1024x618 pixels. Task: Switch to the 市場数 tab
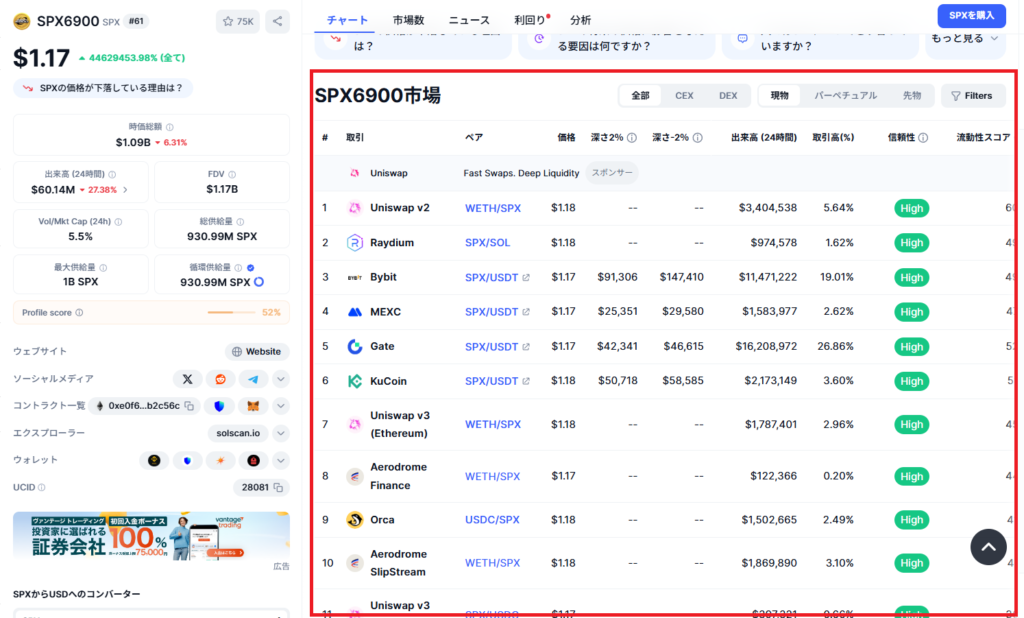[409, 20]
